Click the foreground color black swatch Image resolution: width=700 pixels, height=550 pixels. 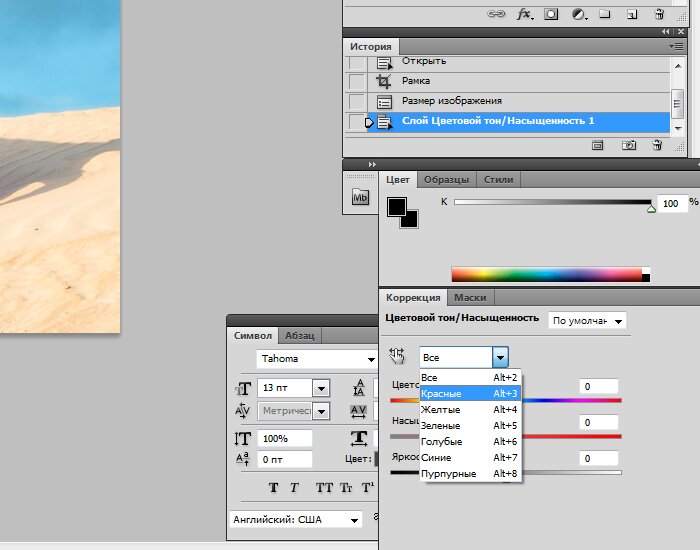pyautogui.click(x=396, y=206)
